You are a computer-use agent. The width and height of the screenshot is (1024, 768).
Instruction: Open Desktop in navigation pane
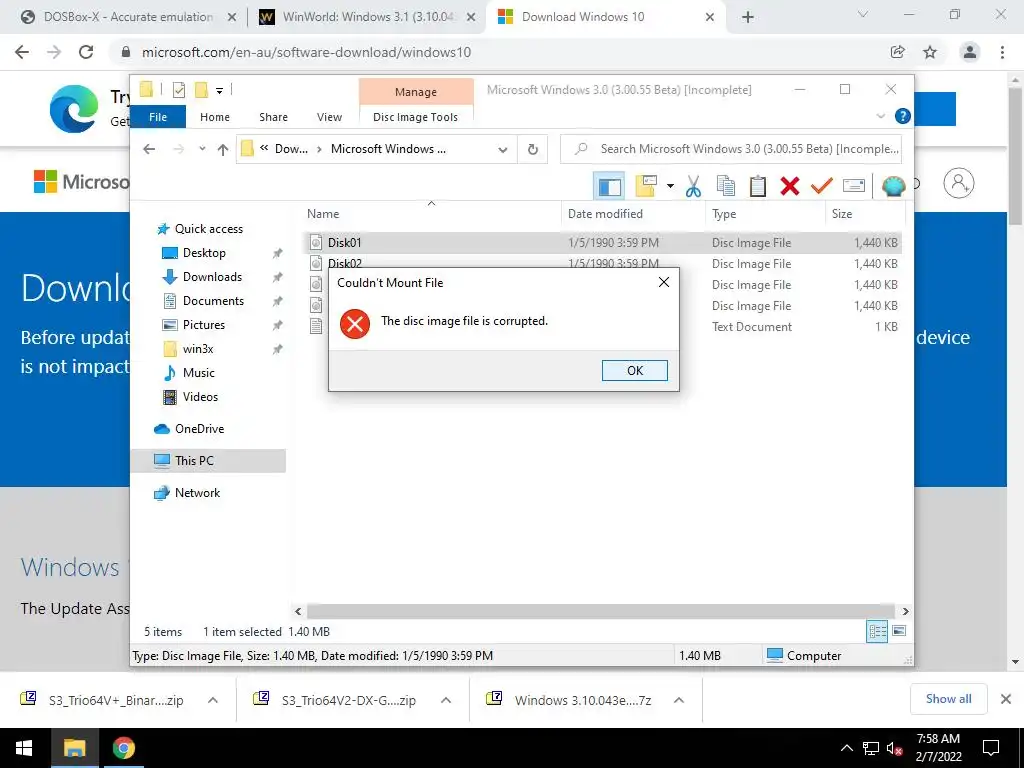pyautogui.click(x=204, y=253)
